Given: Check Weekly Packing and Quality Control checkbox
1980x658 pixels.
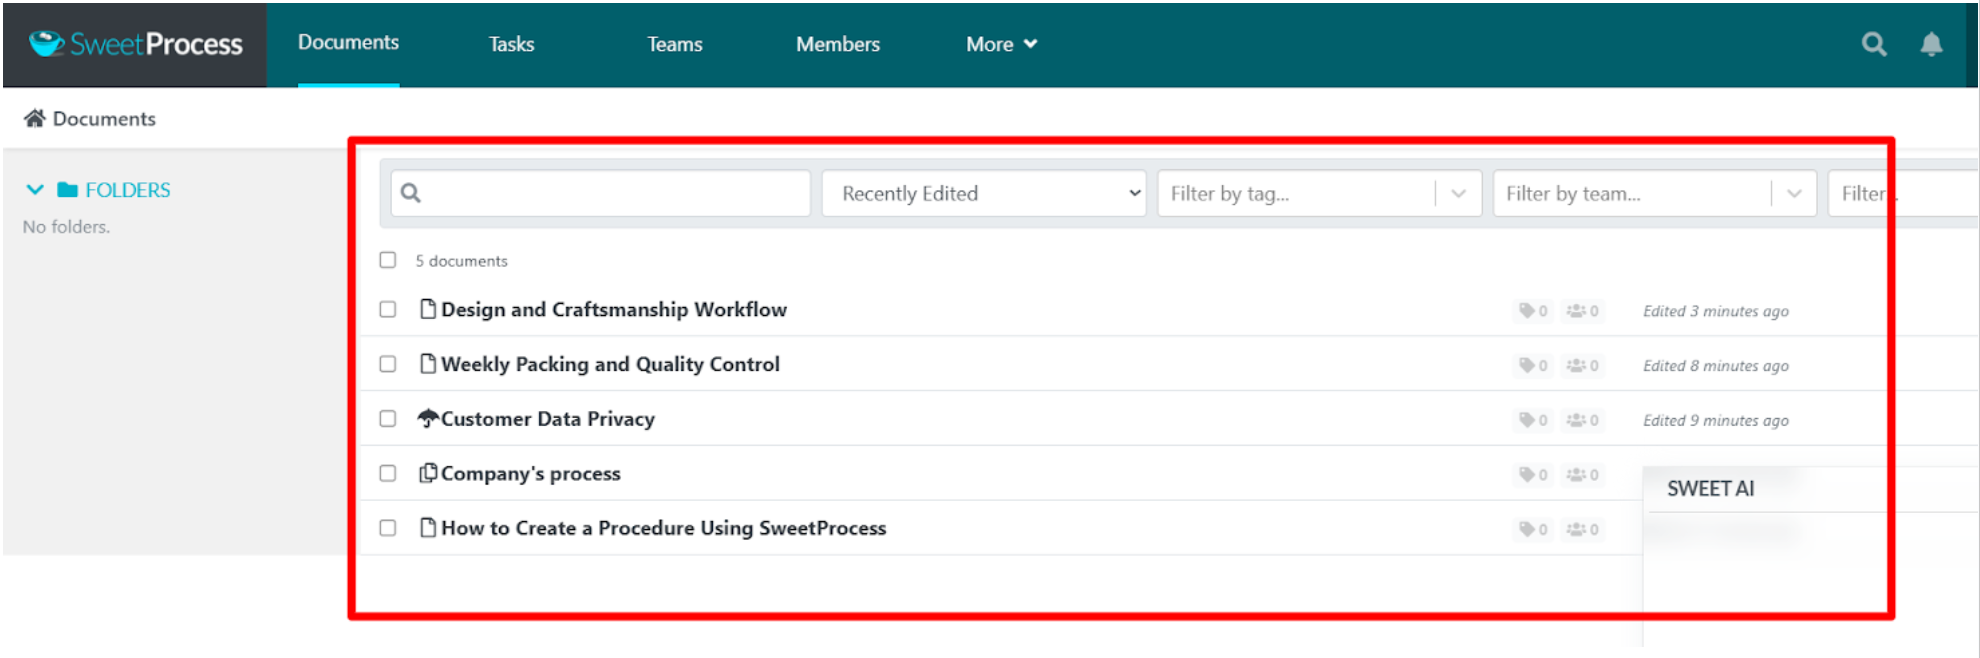Looking at the screenshot, I should pos(388,364).
